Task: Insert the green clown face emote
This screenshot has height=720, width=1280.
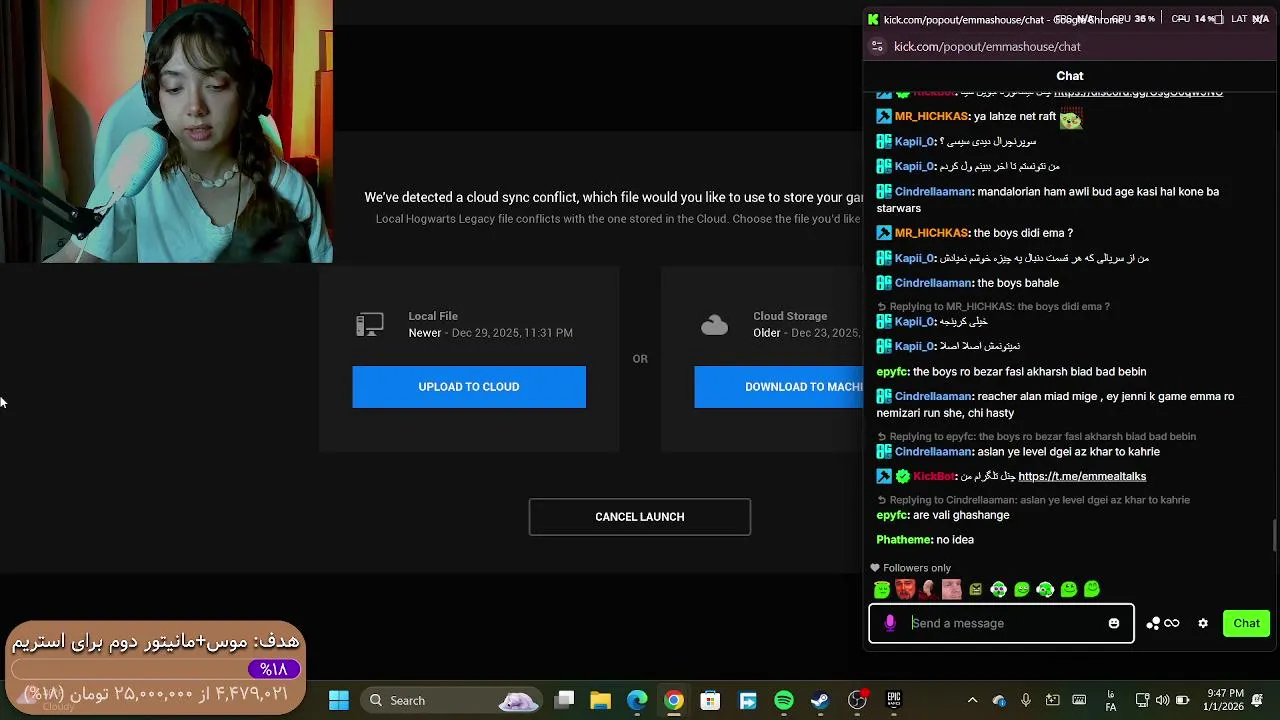Action: click(x=998, y=589)
